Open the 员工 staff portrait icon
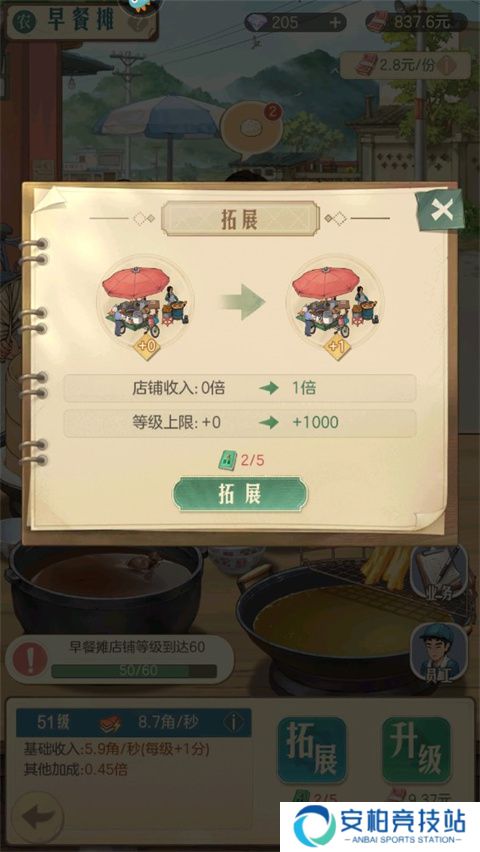480x852 pixels. pos(439,653)
